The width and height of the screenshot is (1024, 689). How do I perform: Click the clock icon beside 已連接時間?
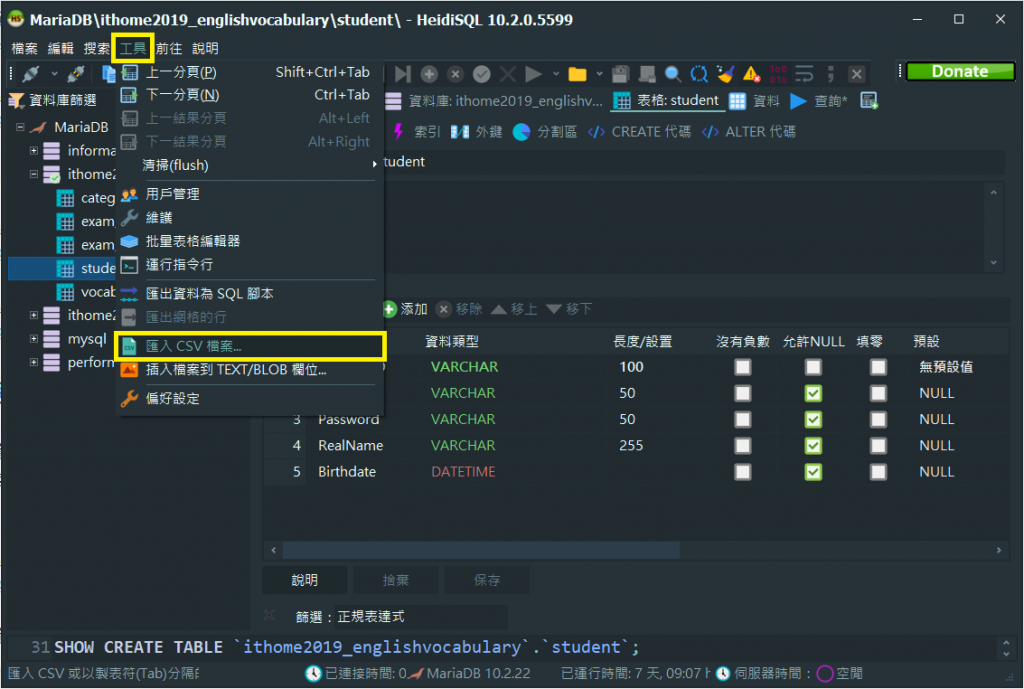pos(313,673)
